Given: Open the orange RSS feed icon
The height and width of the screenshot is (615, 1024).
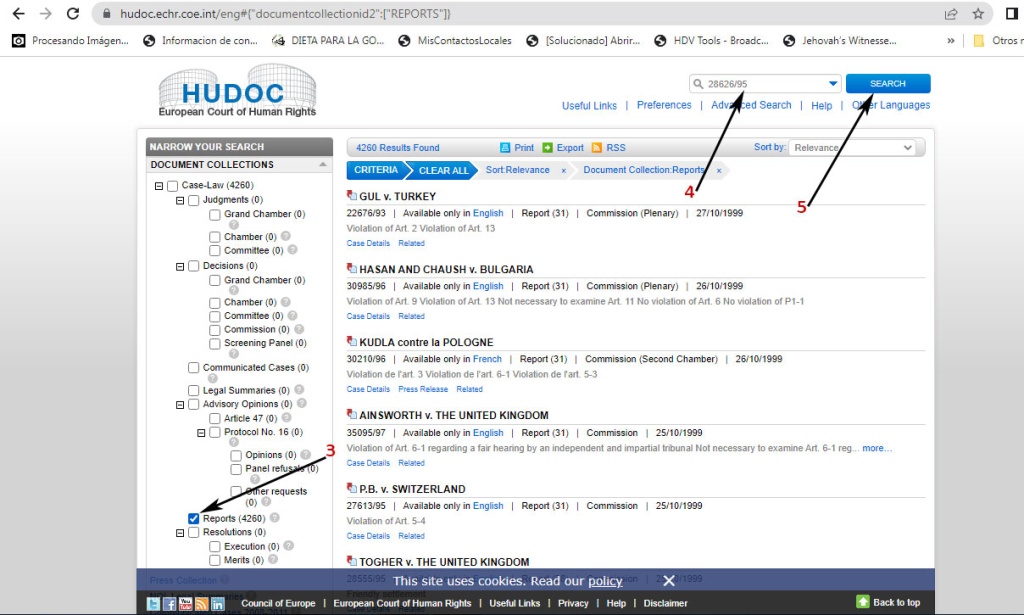Looking at the screenshot, I should tap(596, 148).
